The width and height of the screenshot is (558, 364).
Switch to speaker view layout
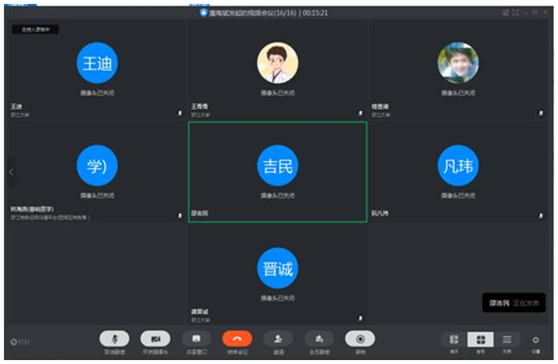[x=454, y=340]
